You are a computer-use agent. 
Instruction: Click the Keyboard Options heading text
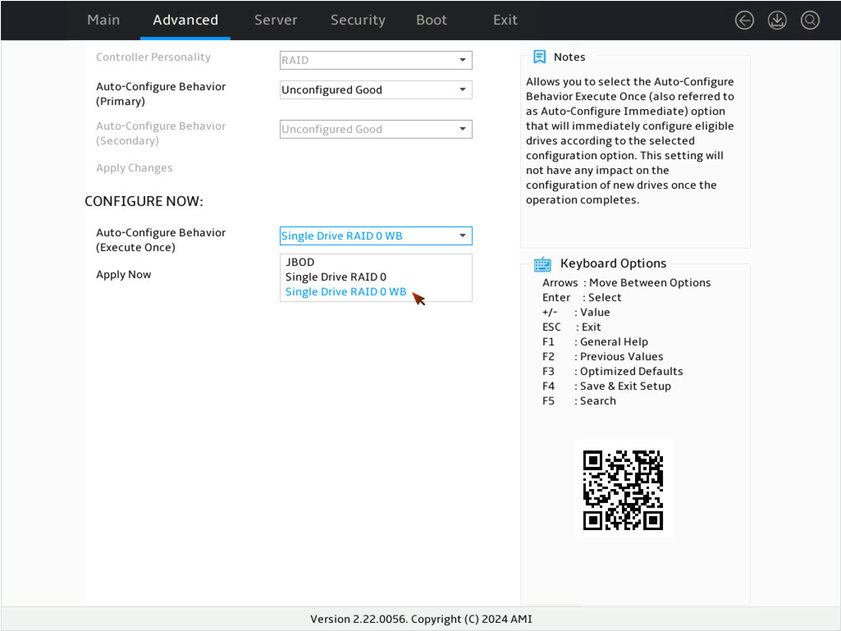tap(613, 263)
